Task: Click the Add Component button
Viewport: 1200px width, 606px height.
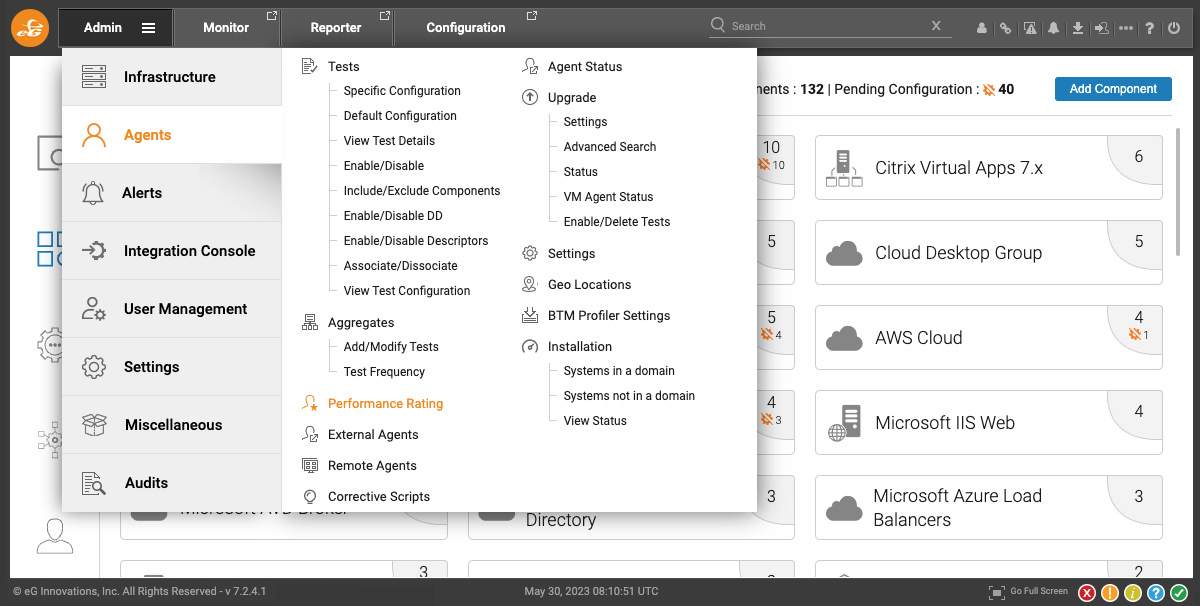Action: tap(1113, 89)
